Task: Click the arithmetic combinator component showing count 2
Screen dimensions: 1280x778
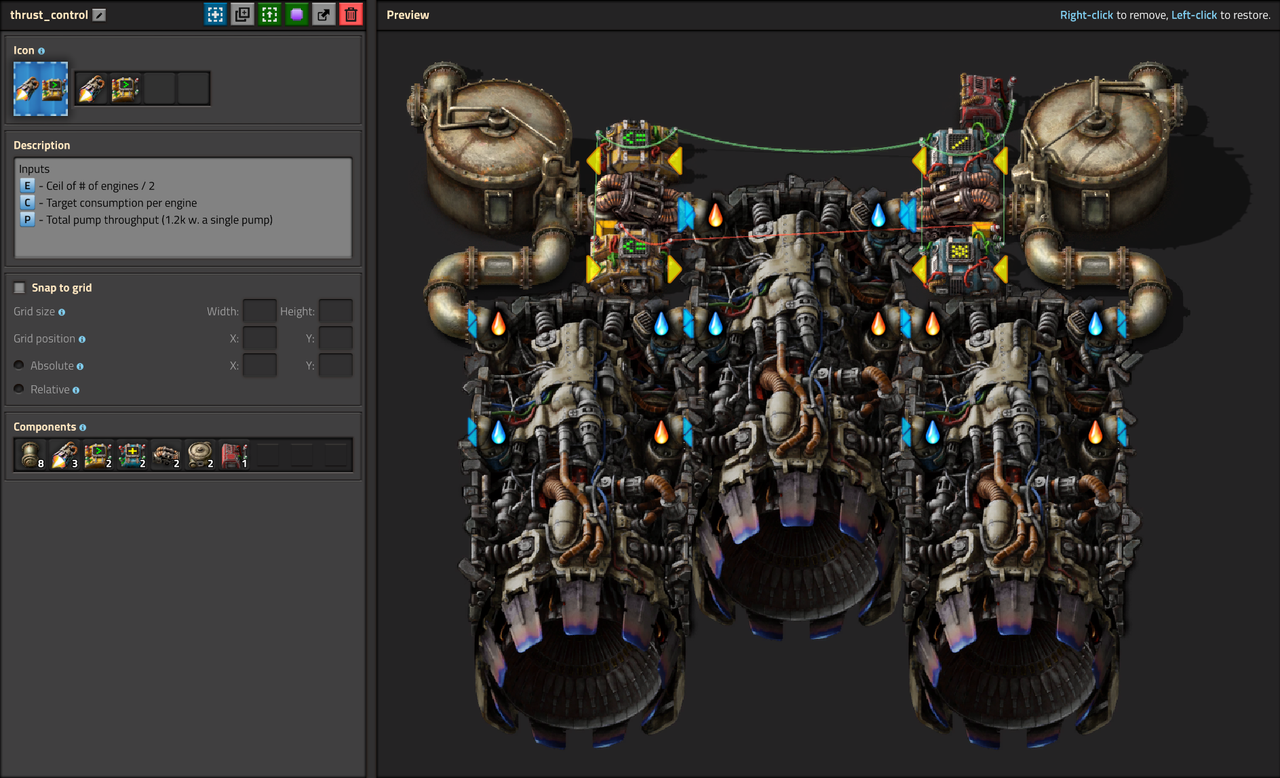Action: [x=133, y=456]
